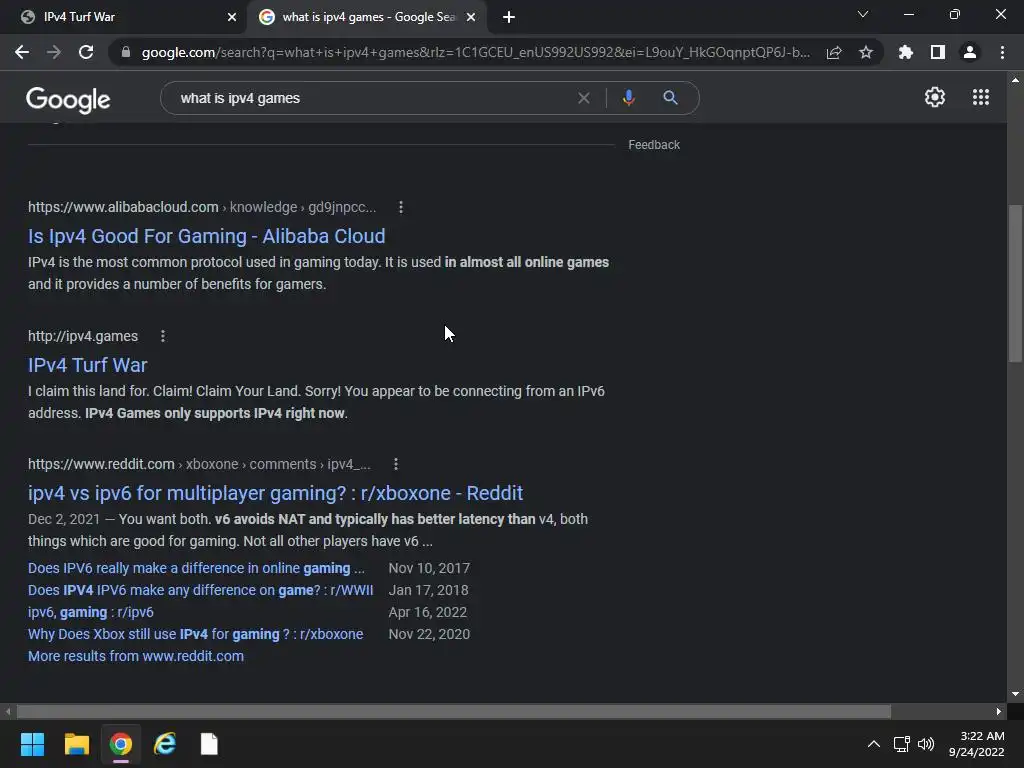
Task: Go to Google homepage via logo
Action: point(68,99)
